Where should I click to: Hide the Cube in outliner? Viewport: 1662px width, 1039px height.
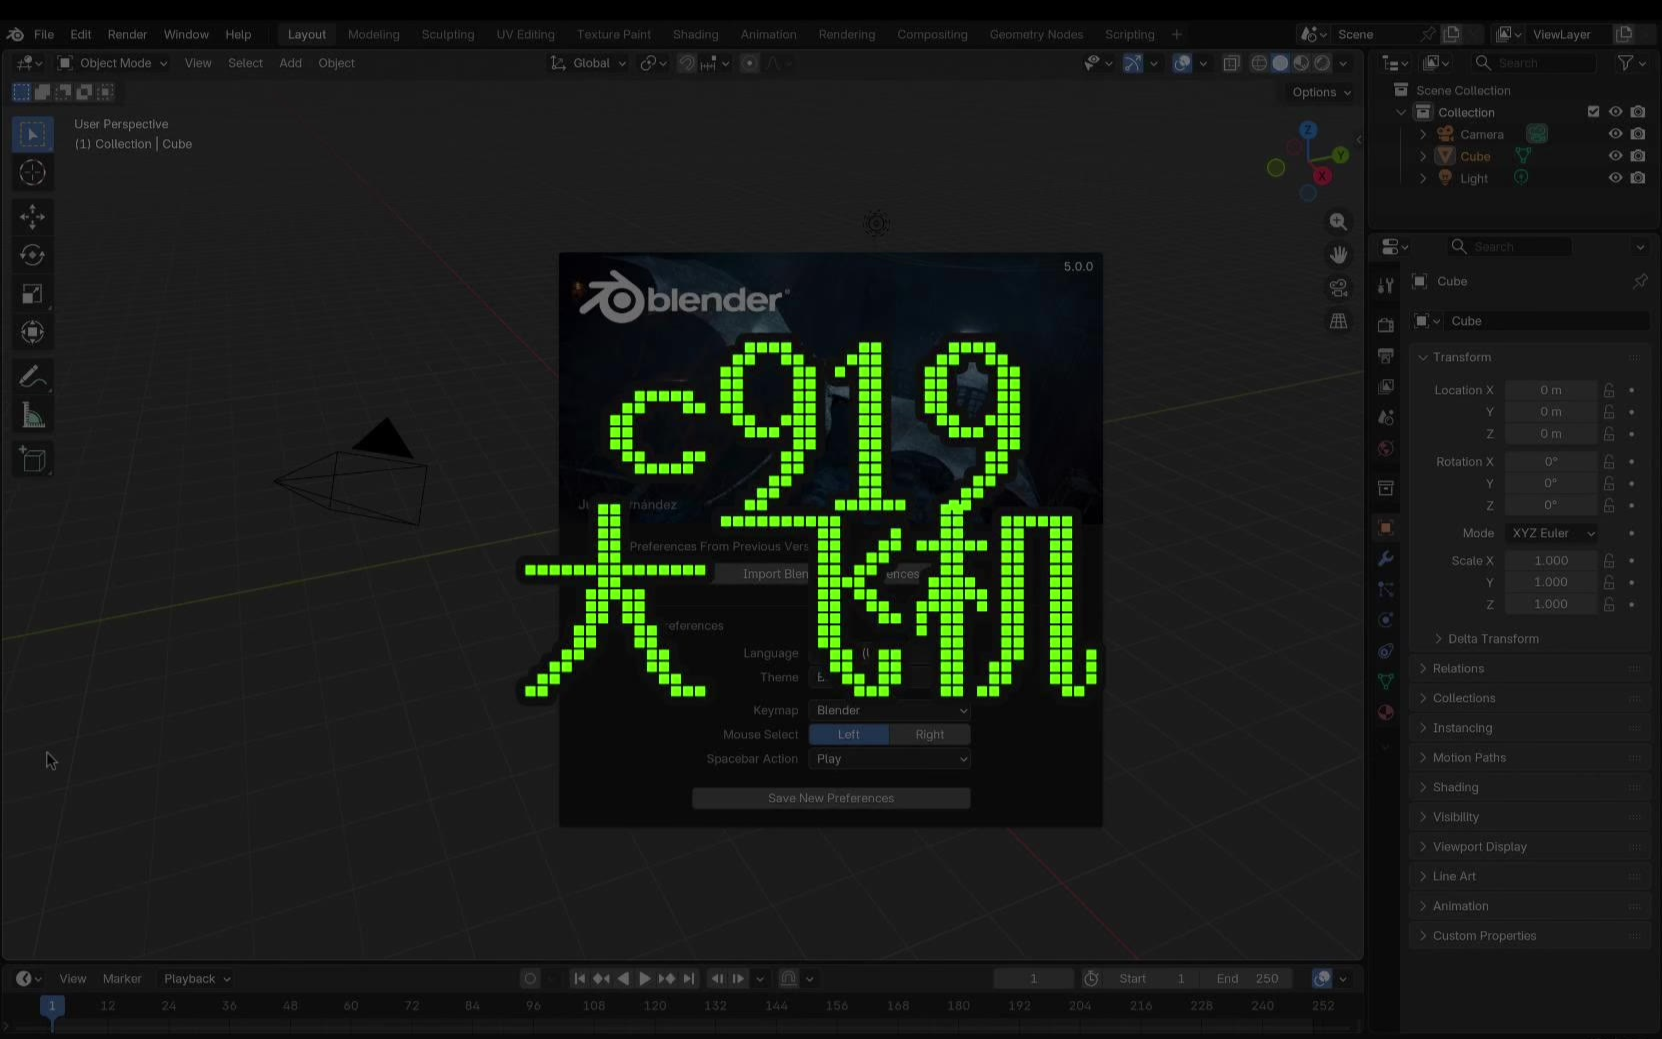[x=1615, y=156]
